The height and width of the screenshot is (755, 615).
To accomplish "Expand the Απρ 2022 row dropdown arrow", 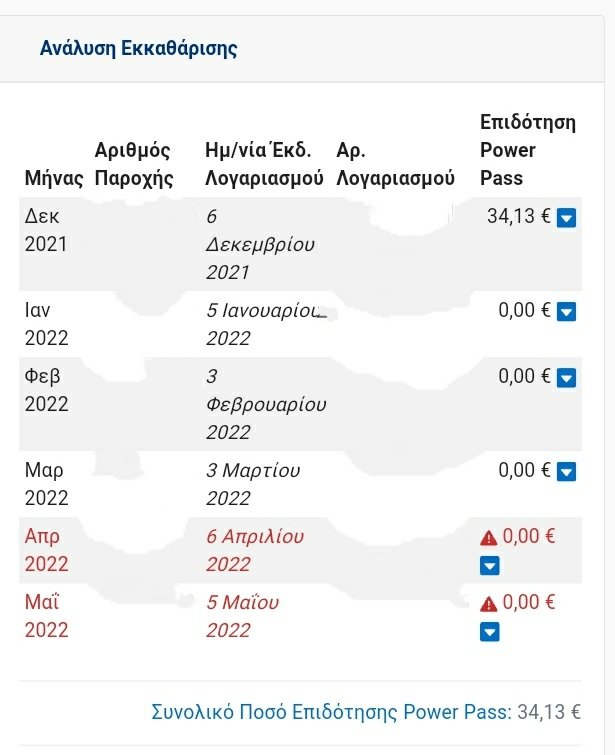I will (x=489, y=566).
